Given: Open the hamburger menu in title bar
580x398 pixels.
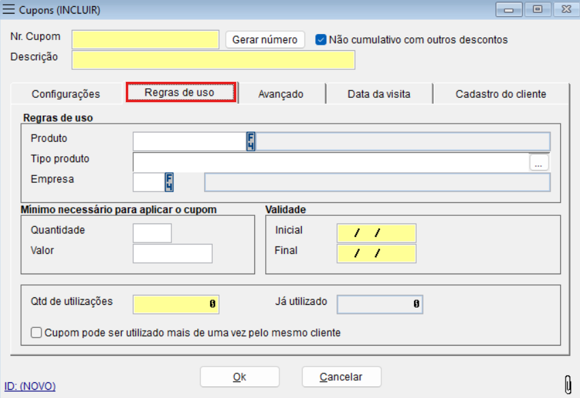Looking at the screenshot, I should click(9, 9).
